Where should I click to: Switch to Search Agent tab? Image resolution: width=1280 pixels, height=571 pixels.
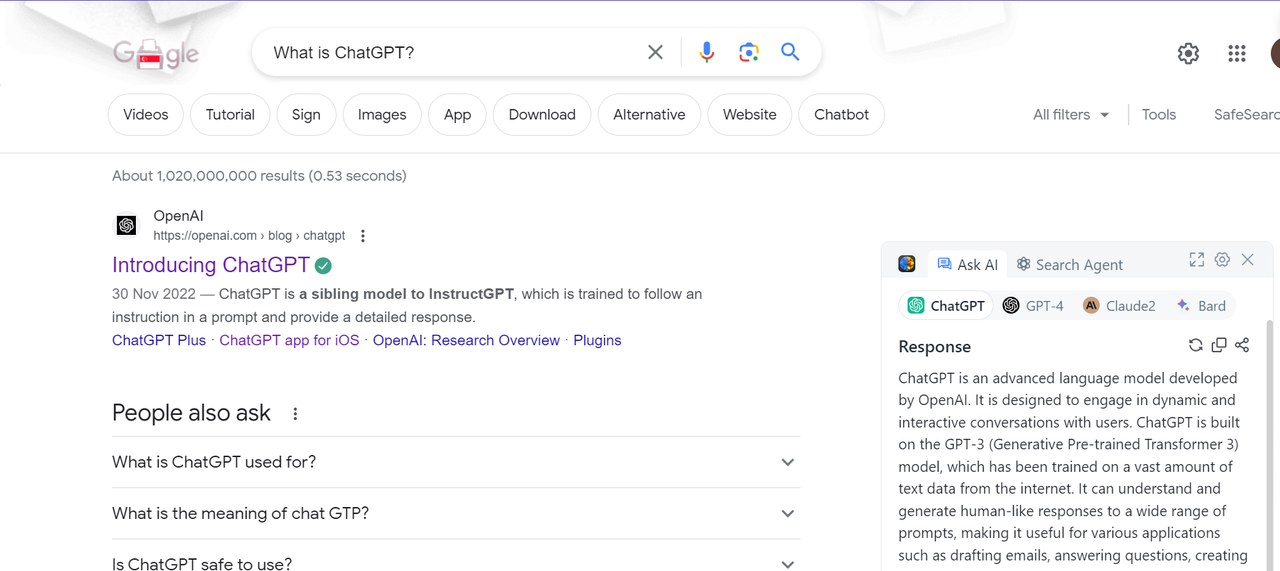tap(1069, 264)
